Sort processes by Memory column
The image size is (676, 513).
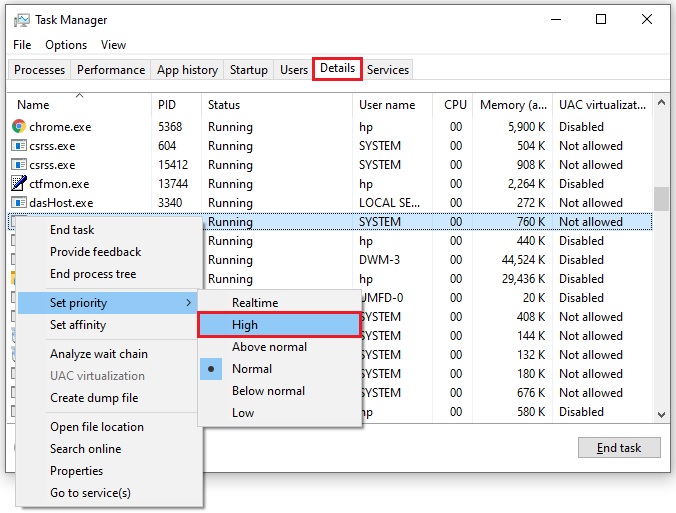(x=511, y=105)
